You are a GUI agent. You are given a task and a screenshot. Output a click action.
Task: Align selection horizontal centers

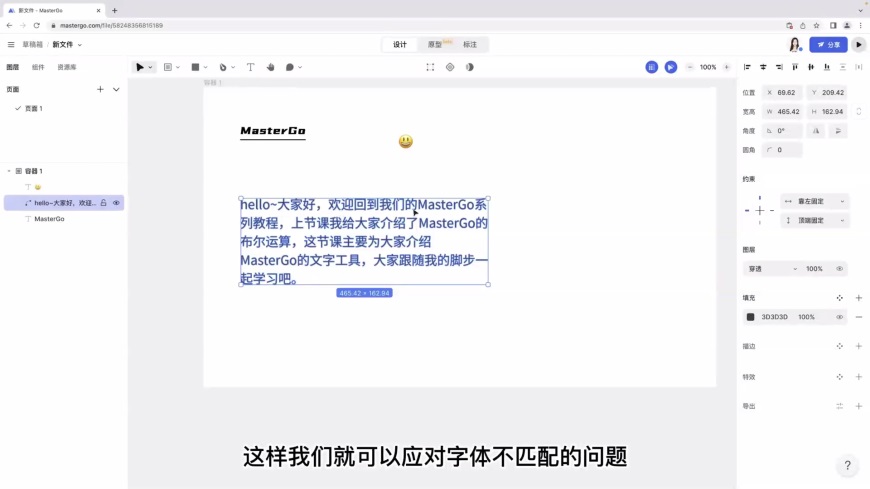coord(763,67)
